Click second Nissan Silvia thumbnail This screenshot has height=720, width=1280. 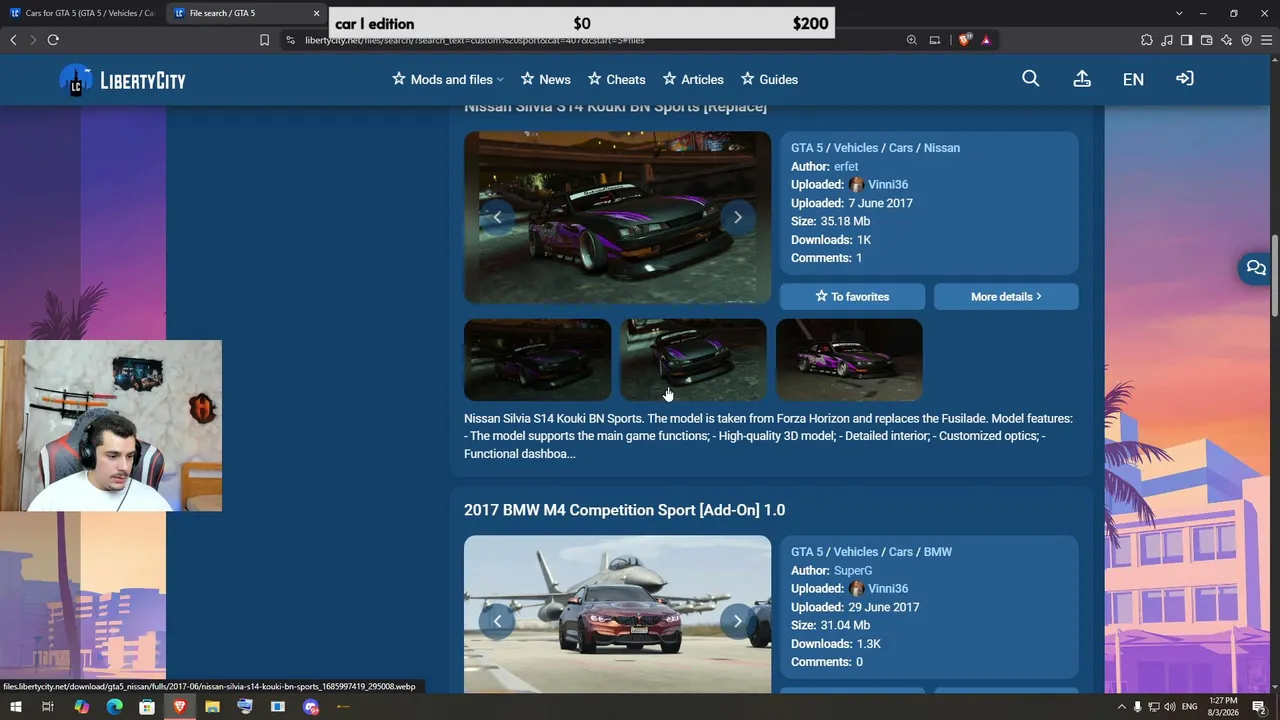(693, 360)
